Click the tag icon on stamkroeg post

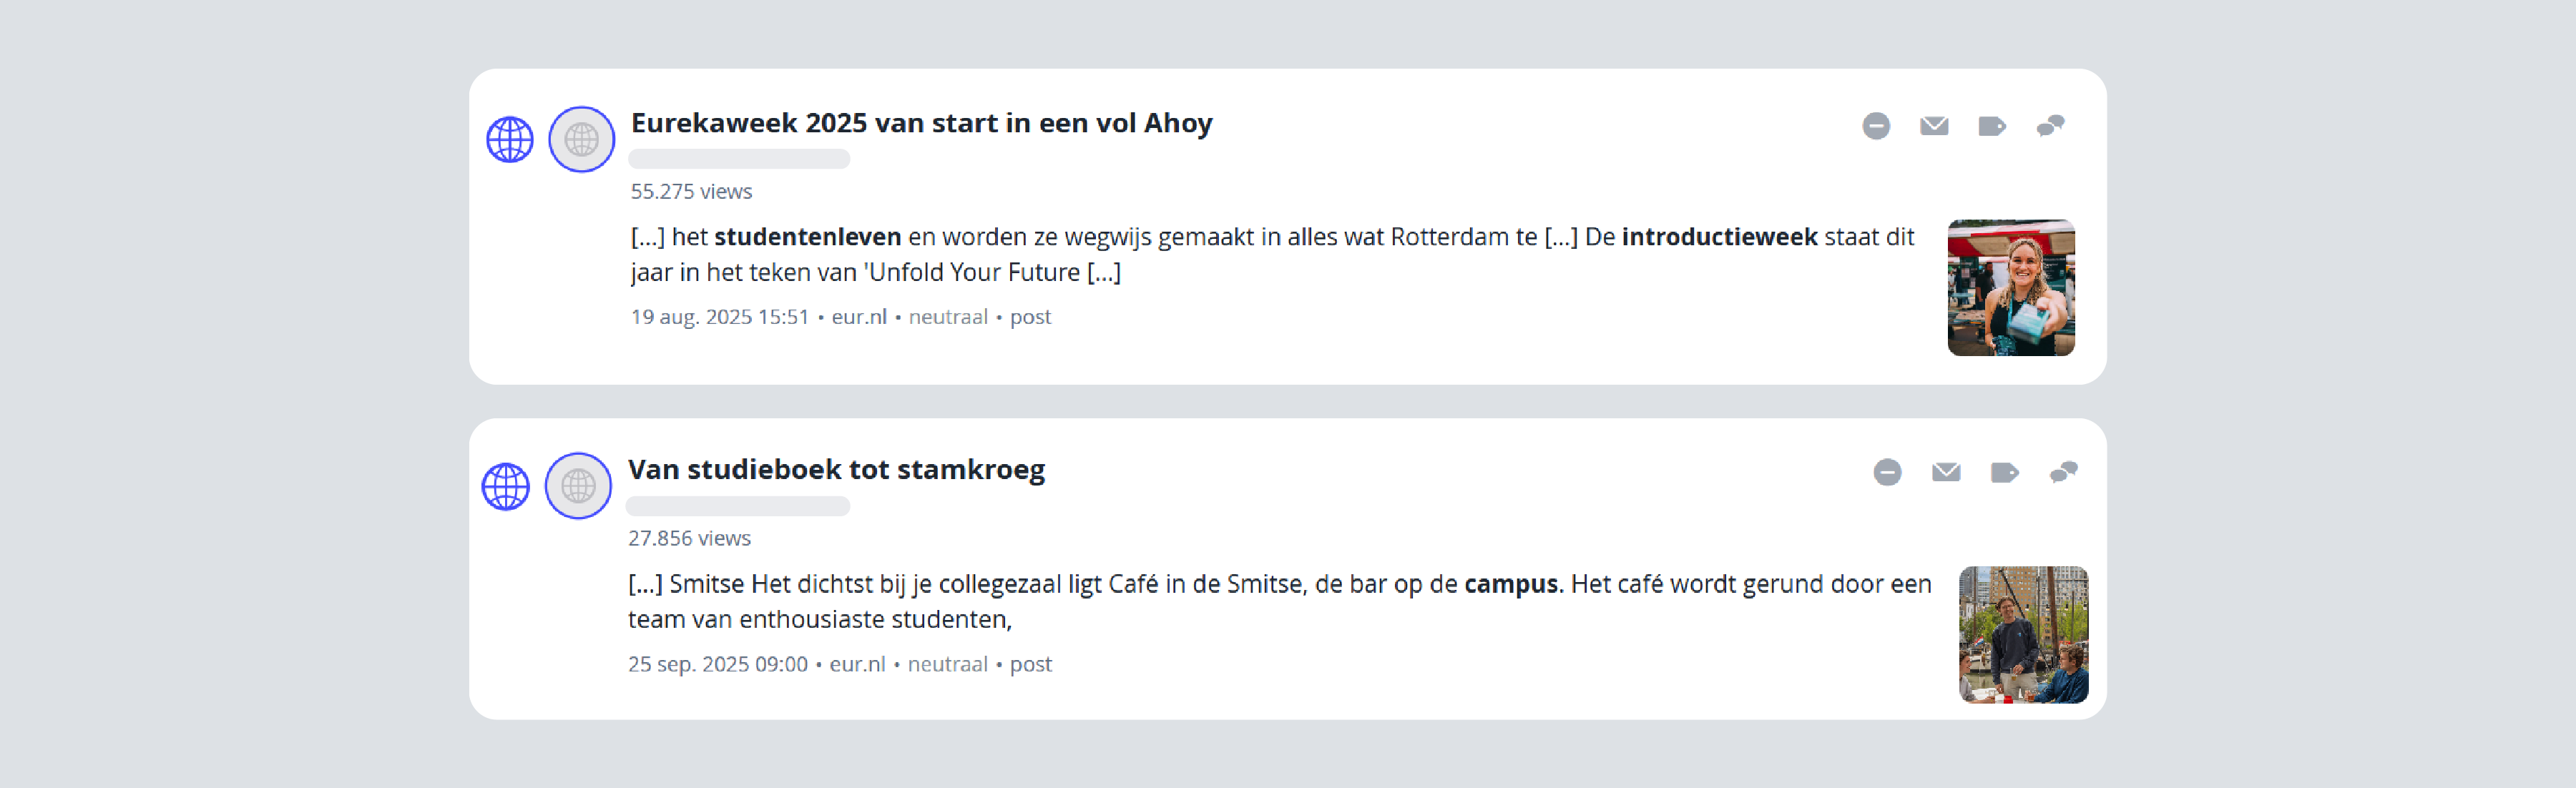click(x=2004, y=472)
